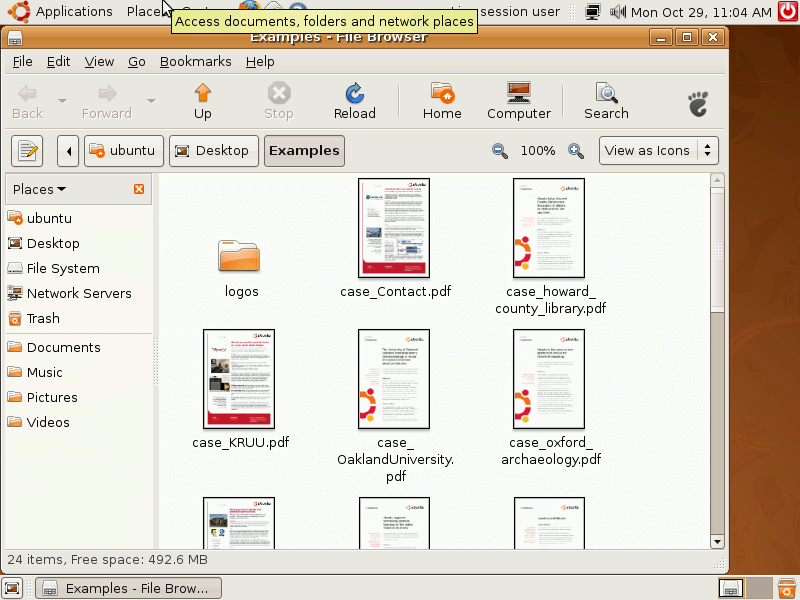
Task: Open the File menu
Action: point(22,62)
